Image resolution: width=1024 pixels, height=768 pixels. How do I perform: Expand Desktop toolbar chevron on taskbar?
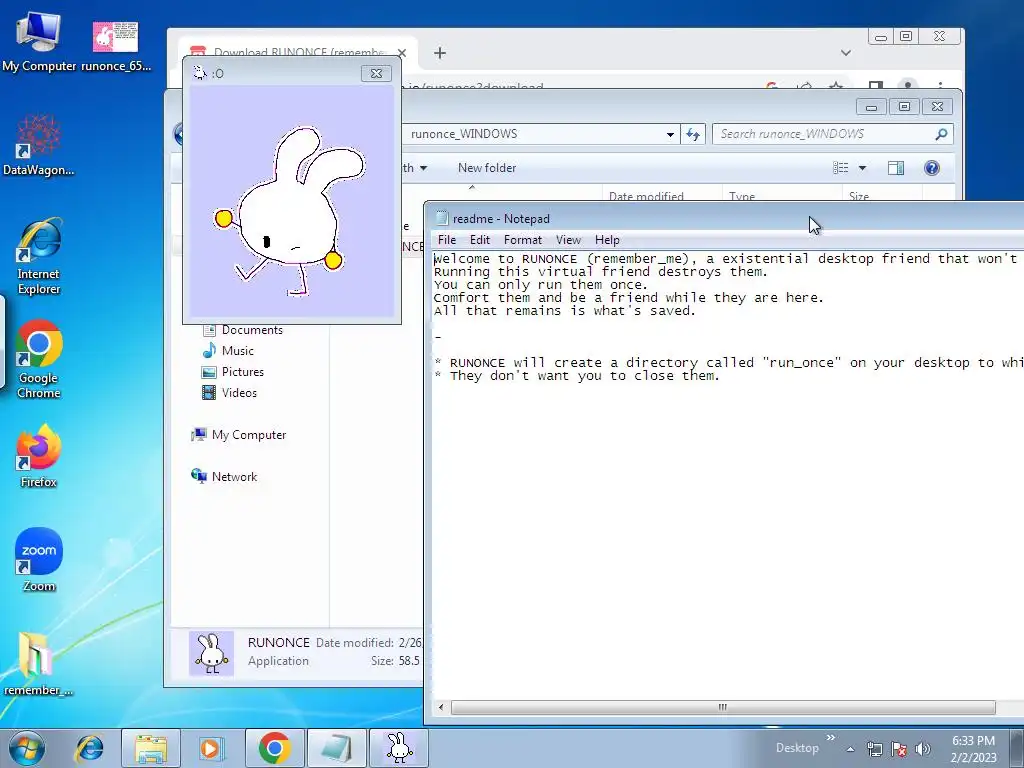[x=831, y=738]
